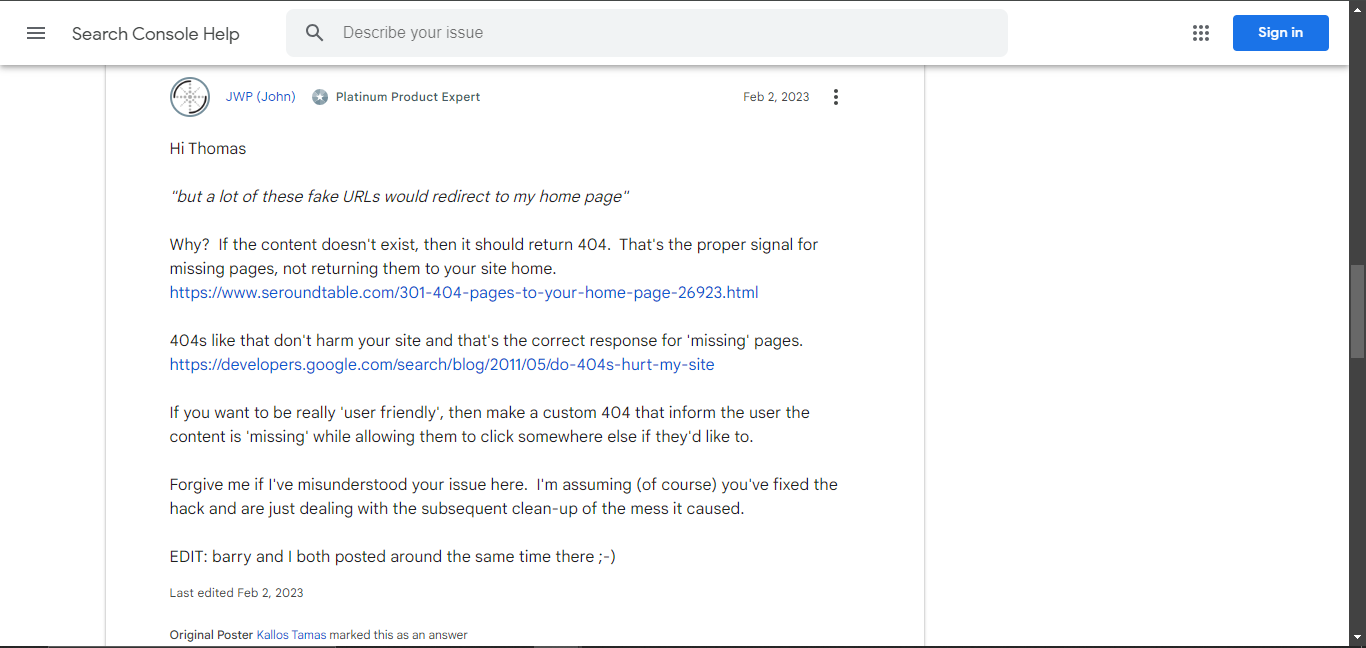The height and width of the screenshot is (648, 1366).
Task: Click the 'Platinum Product Expert' label
Action: 408,97
